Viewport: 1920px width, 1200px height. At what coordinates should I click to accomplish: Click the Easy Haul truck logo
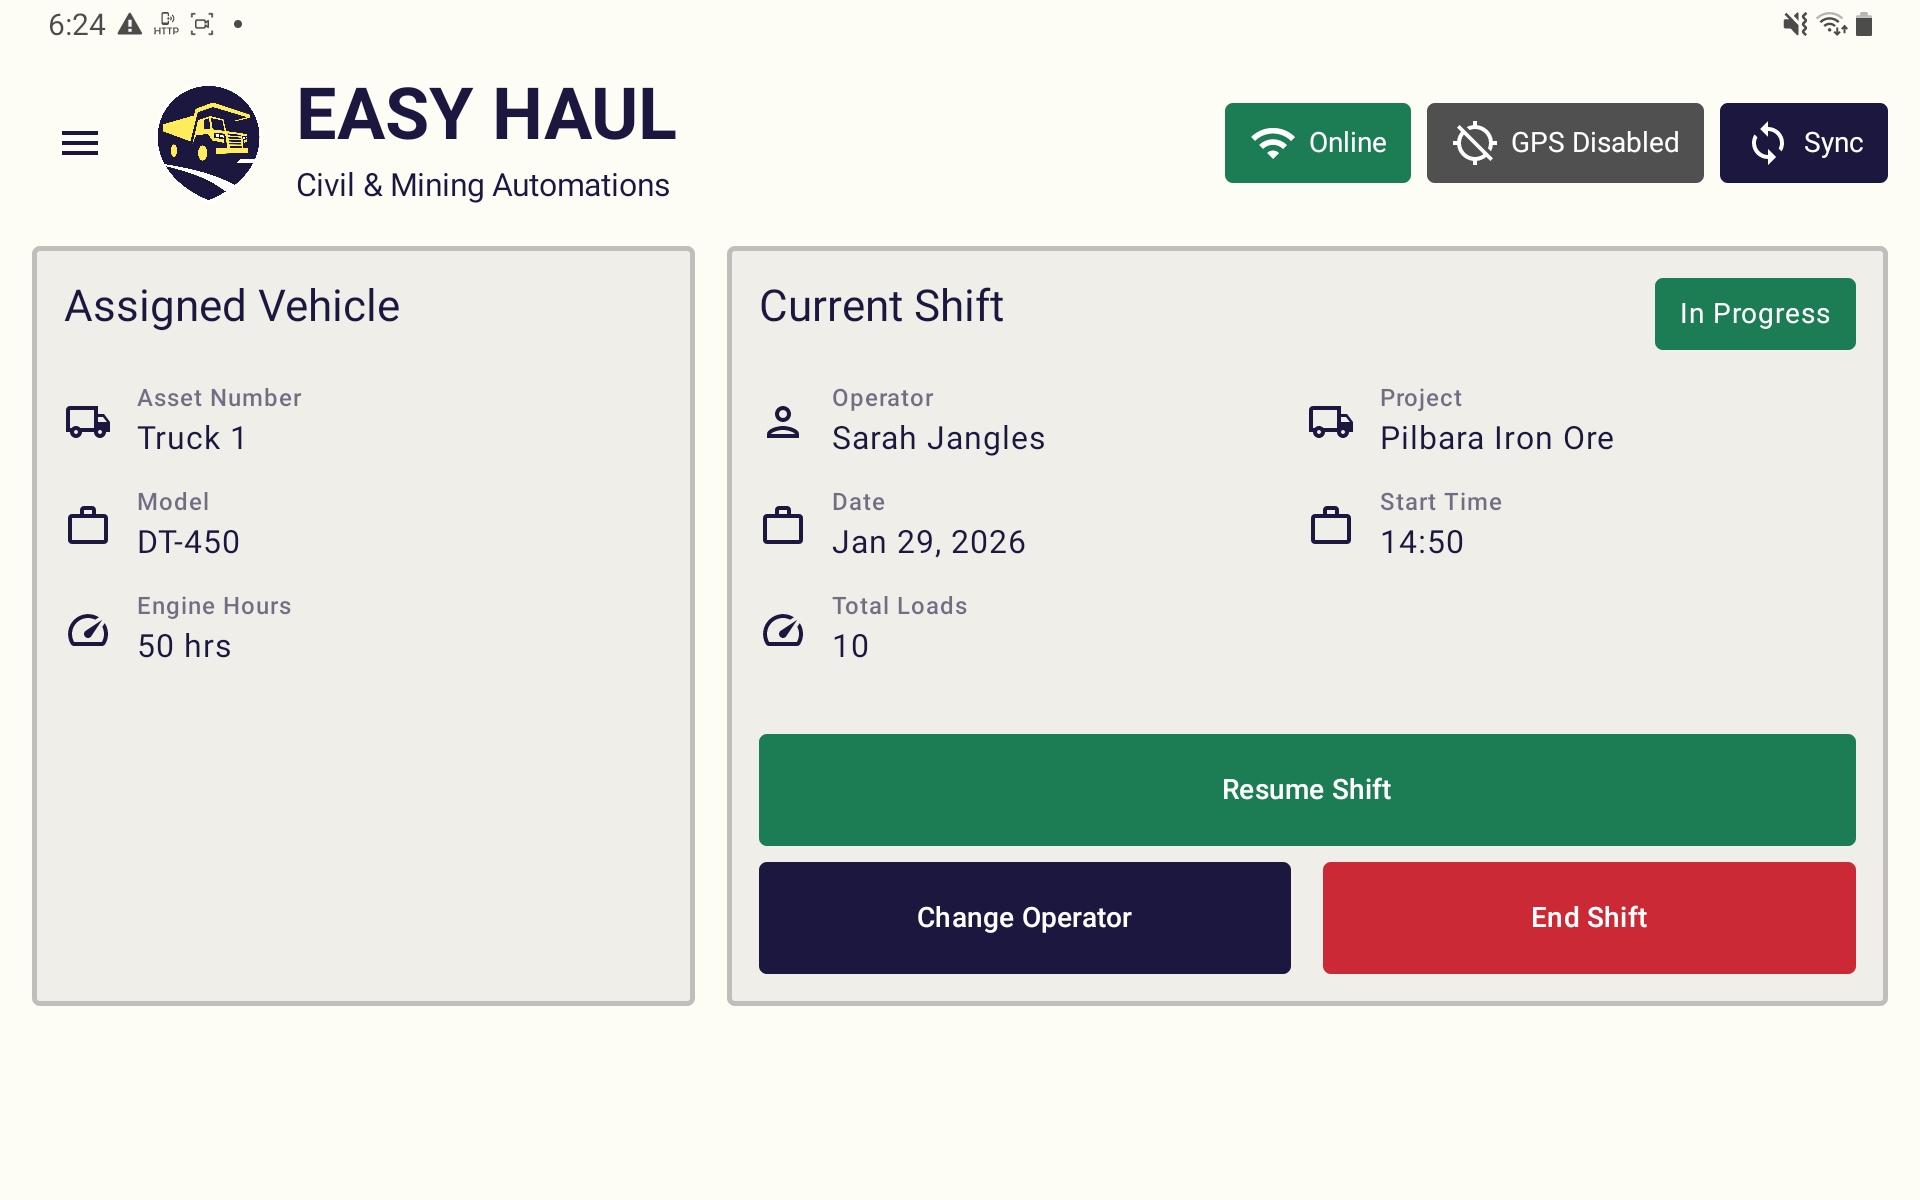pos(209,142)
